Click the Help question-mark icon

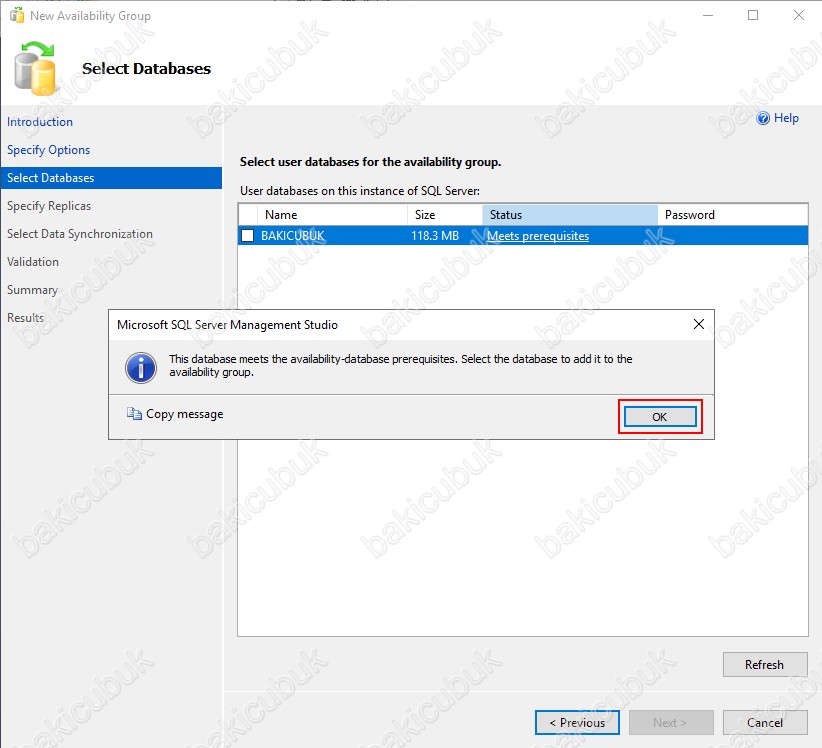pyautogui.click(x=763, y=118)
